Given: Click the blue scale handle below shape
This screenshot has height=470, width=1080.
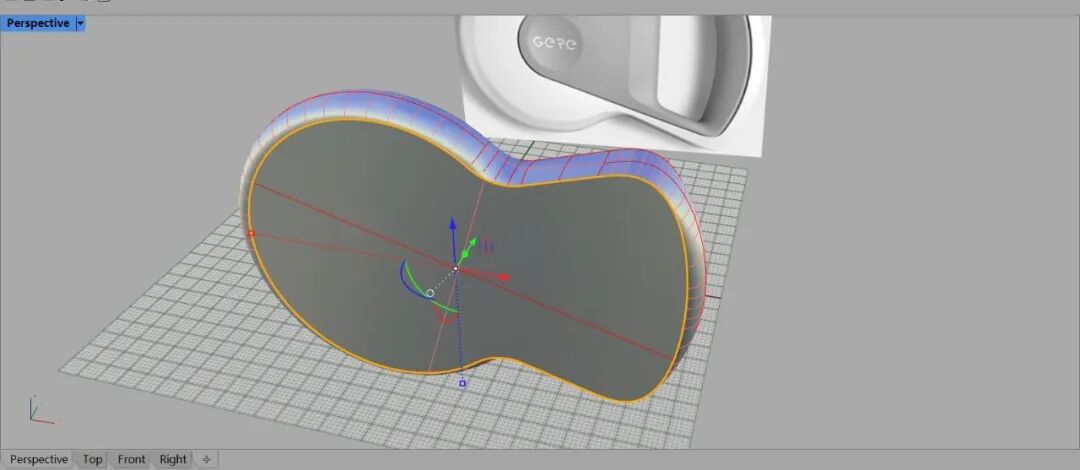Looking at the screenshot, I should tap(462, 383).
